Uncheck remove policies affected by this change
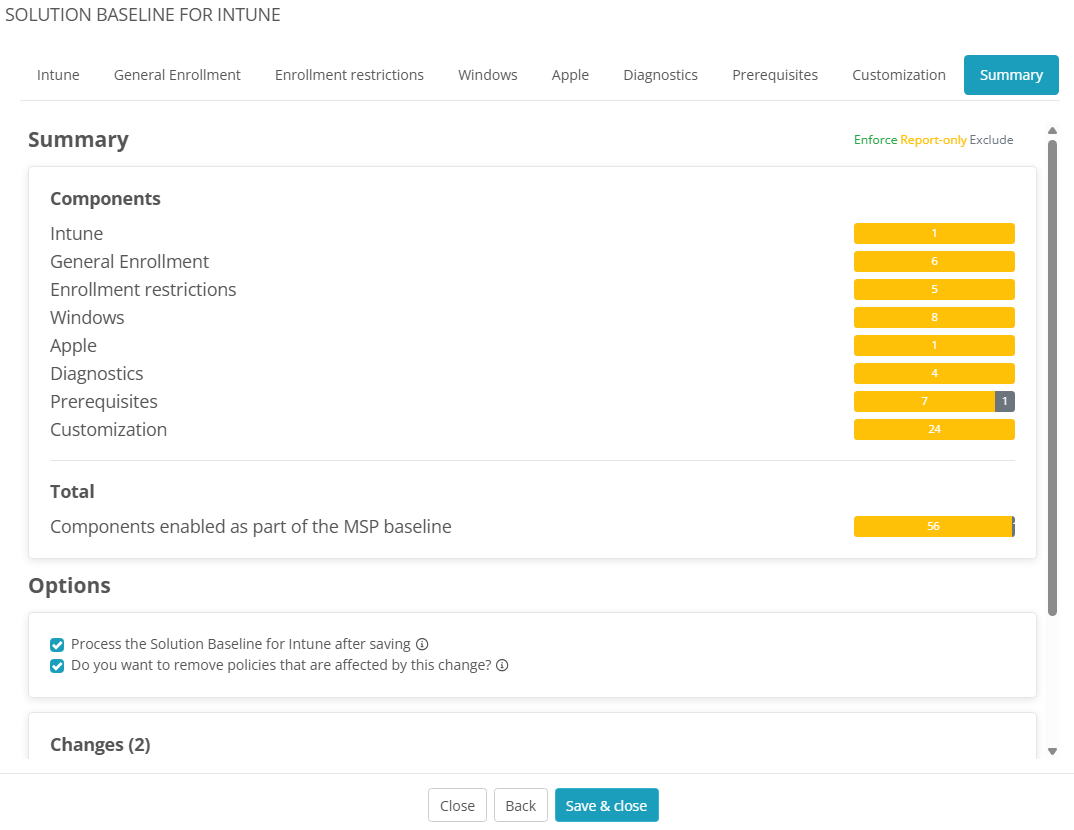Image resolution: width=1074 pixels, height=830 pixels. coord(57,666)
